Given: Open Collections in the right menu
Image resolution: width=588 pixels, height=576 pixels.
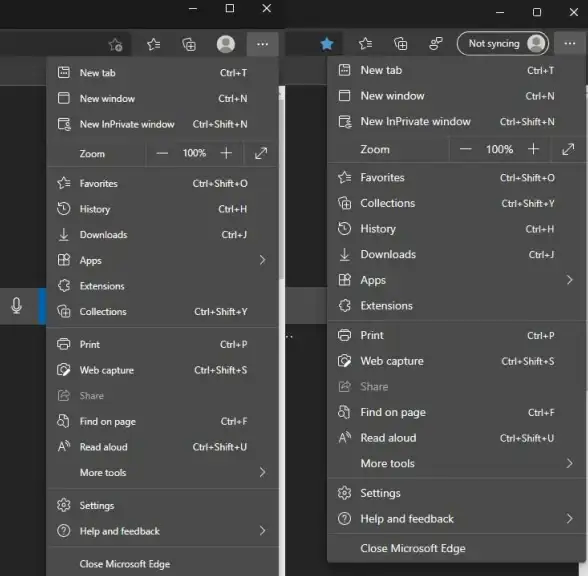Looking at the screenshot, I should (x=456, y=203).
